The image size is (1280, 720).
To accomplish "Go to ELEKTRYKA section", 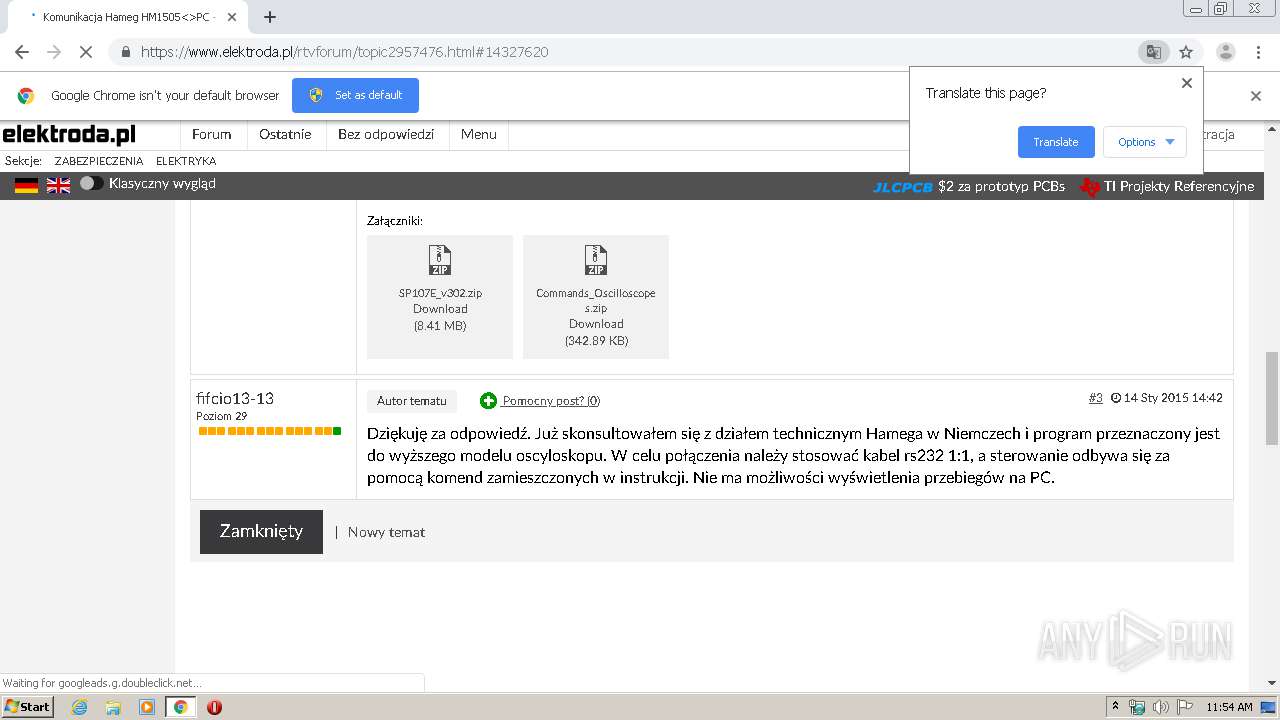I will (186, 161).
